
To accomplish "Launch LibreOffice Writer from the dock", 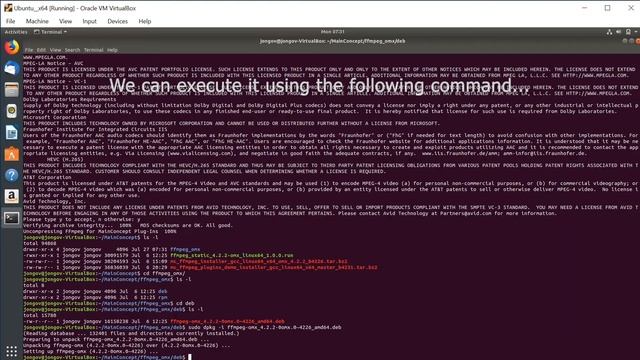I will click(11, 133).
